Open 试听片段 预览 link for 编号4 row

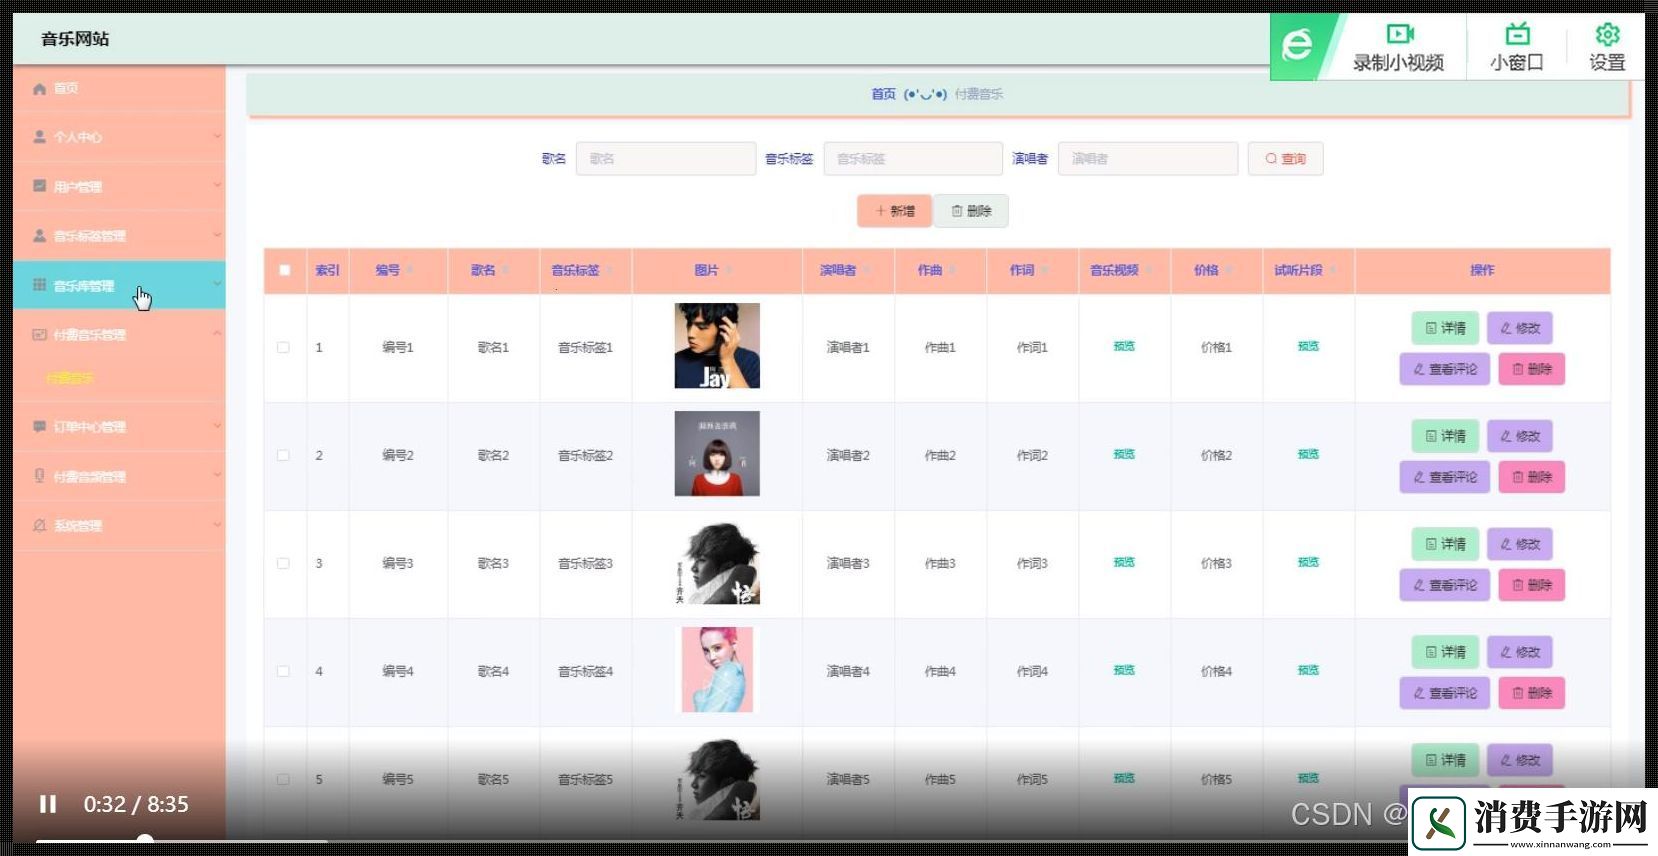point(1308,670)
